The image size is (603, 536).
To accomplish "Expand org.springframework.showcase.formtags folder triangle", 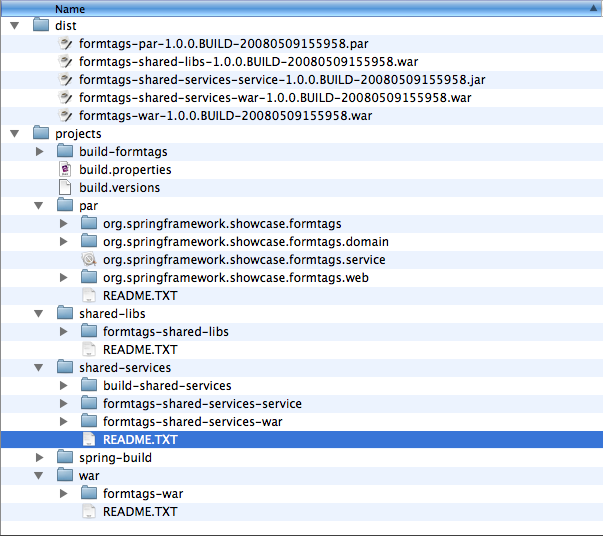I will [x=63, y=223].
